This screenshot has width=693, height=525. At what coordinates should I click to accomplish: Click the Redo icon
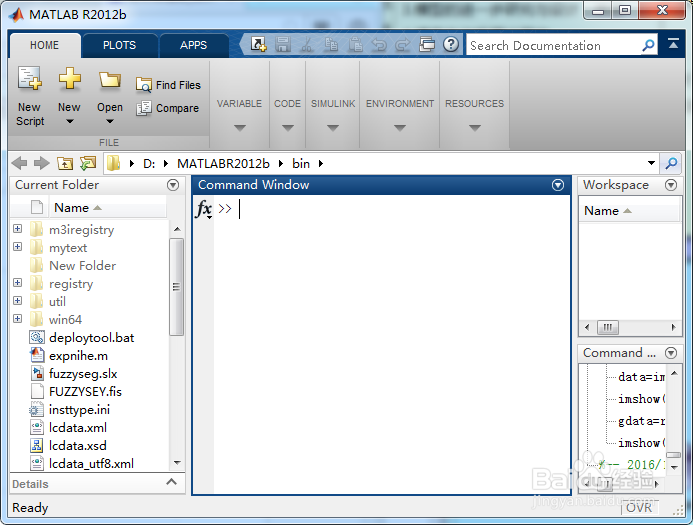click(402, 44)
